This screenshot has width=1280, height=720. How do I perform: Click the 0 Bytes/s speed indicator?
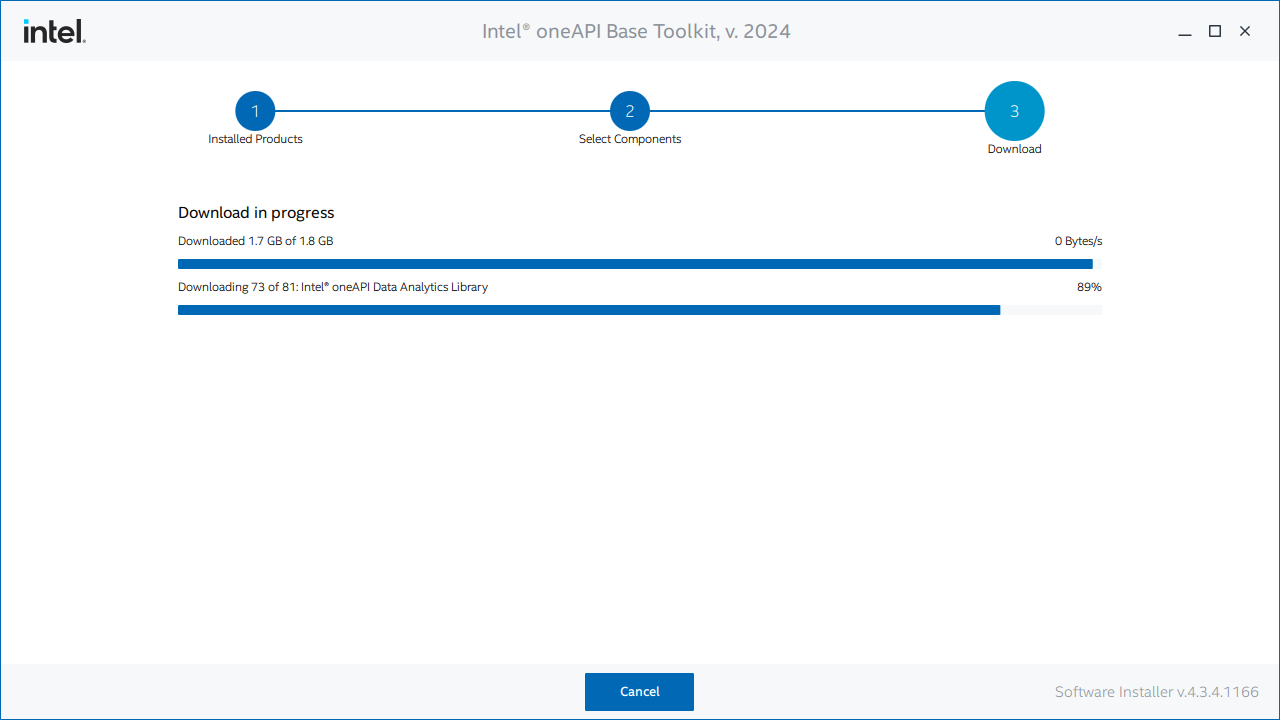point(1078,240)
